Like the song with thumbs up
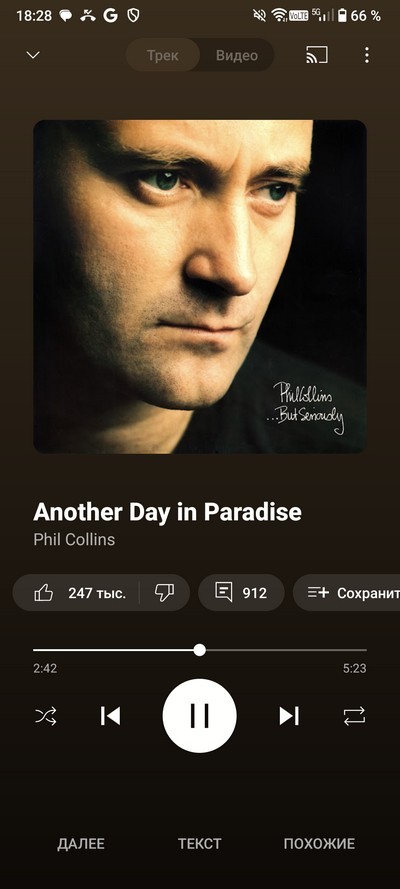The height and width of the screenshot is (889, 400). click(76, 593)
